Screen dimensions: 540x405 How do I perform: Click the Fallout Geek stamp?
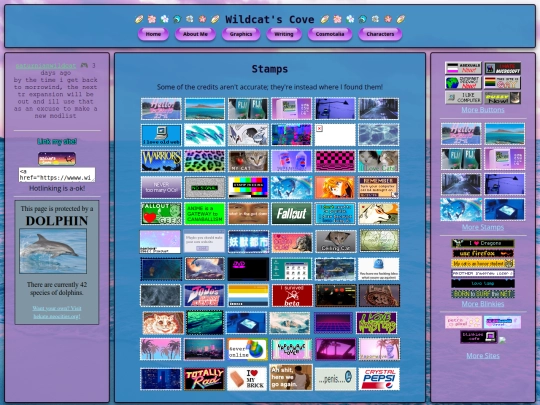coord(161,214)
